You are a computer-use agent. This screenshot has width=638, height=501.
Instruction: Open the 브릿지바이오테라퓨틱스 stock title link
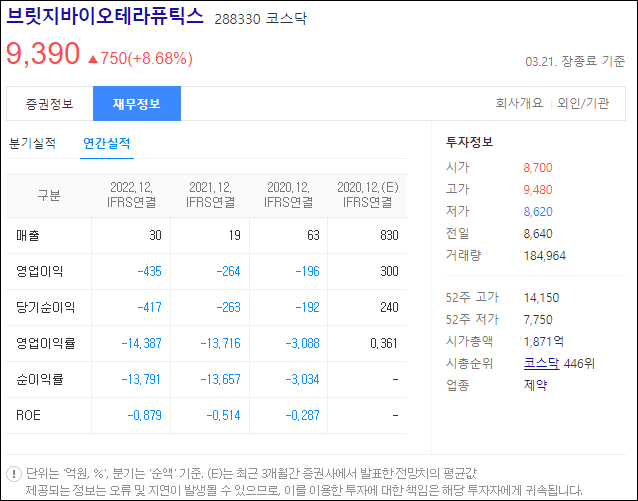click(105, 16)
